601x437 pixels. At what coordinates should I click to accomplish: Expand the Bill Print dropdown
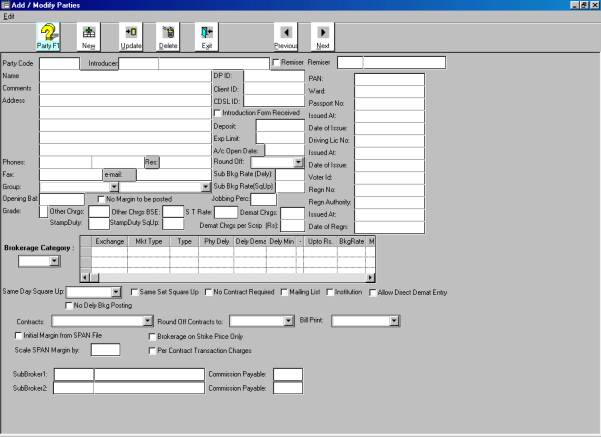[x=395, y=320]
